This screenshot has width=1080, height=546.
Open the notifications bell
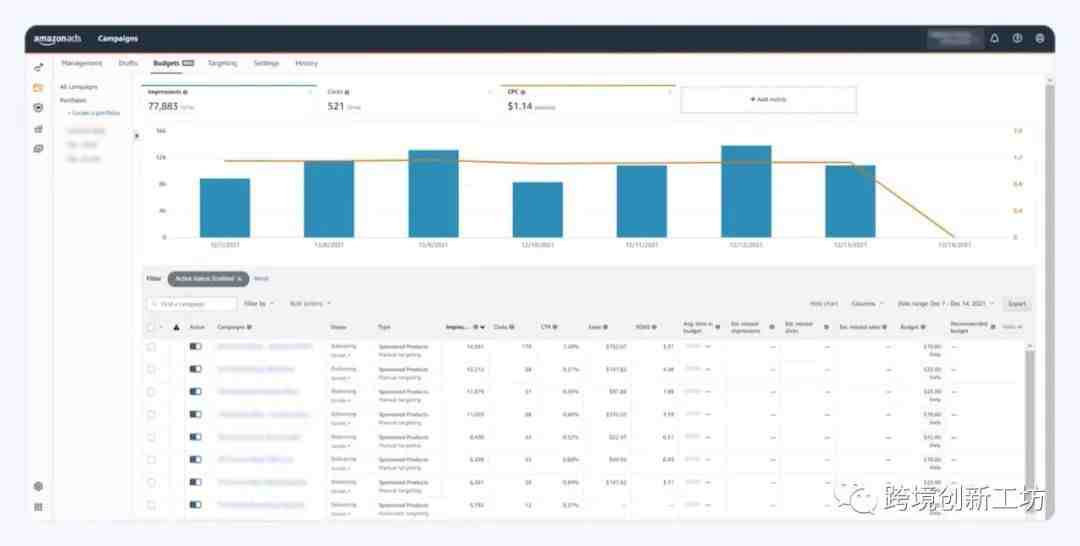tap(995, 39)
